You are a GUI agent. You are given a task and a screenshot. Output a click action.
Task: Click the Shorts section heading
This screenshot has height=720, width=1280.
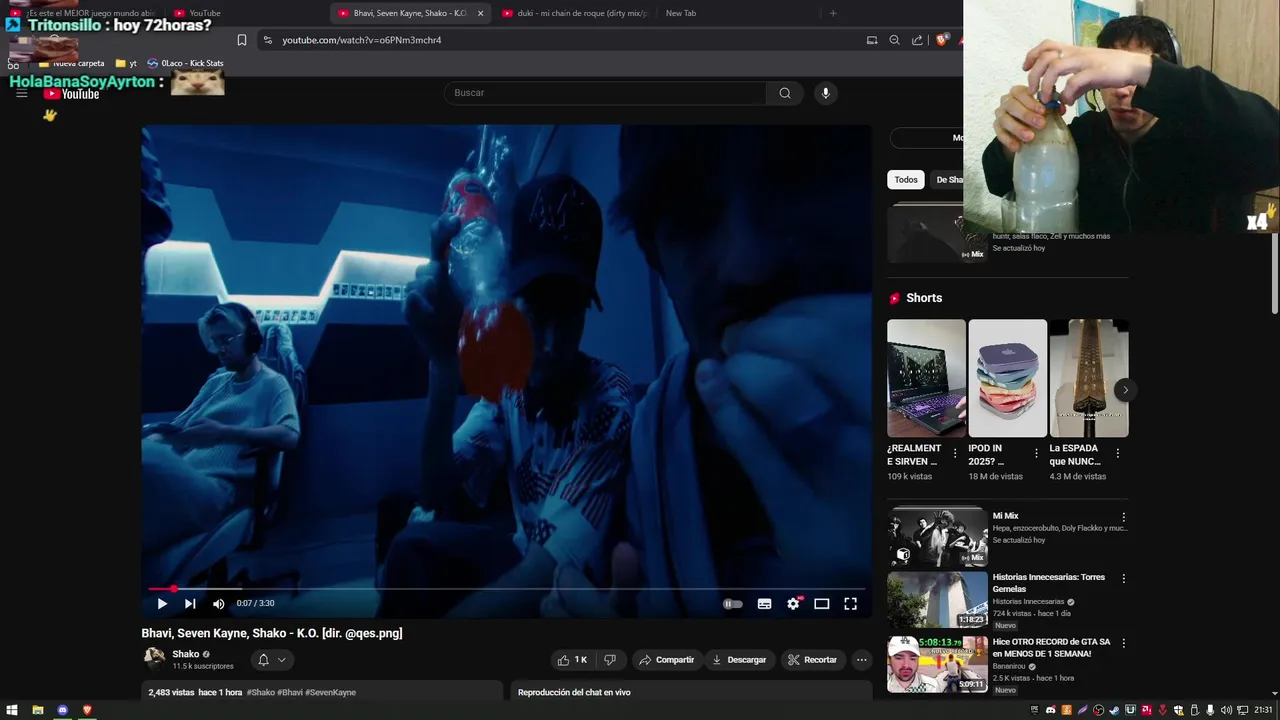click(x=924, y=298)
